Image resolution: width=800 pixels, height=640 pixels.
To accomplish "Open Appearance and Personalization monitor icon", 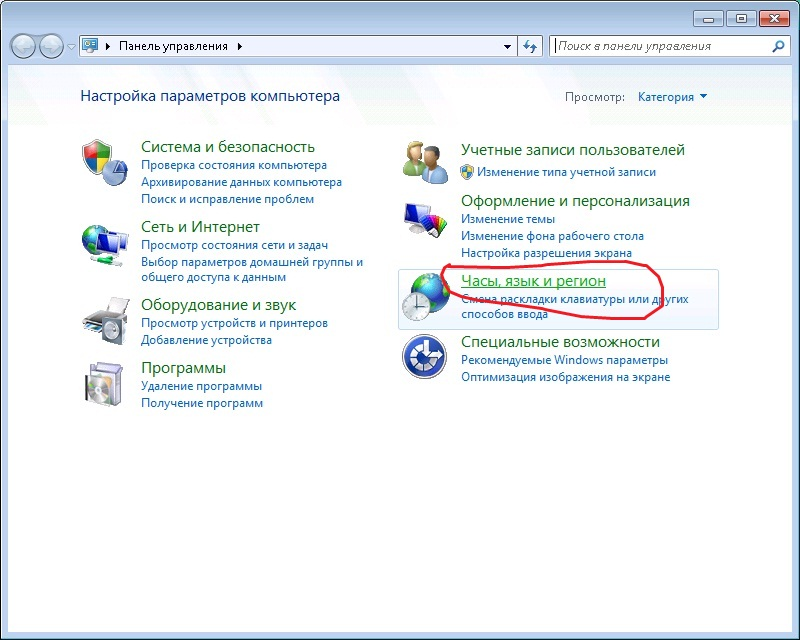I will 424,219.
